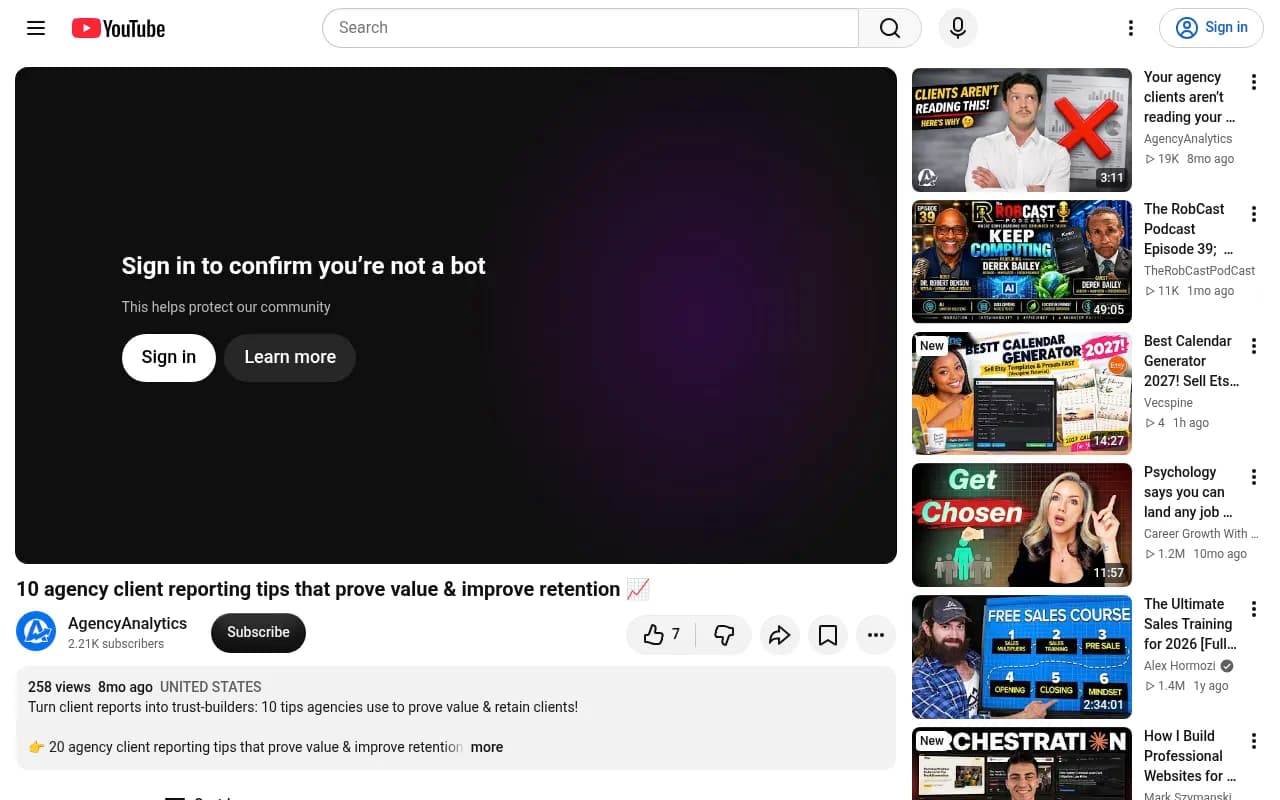Open the 'Free Sales Course' thumbnail
This screenshot has width=1280, height=800.
point(1022,657)
